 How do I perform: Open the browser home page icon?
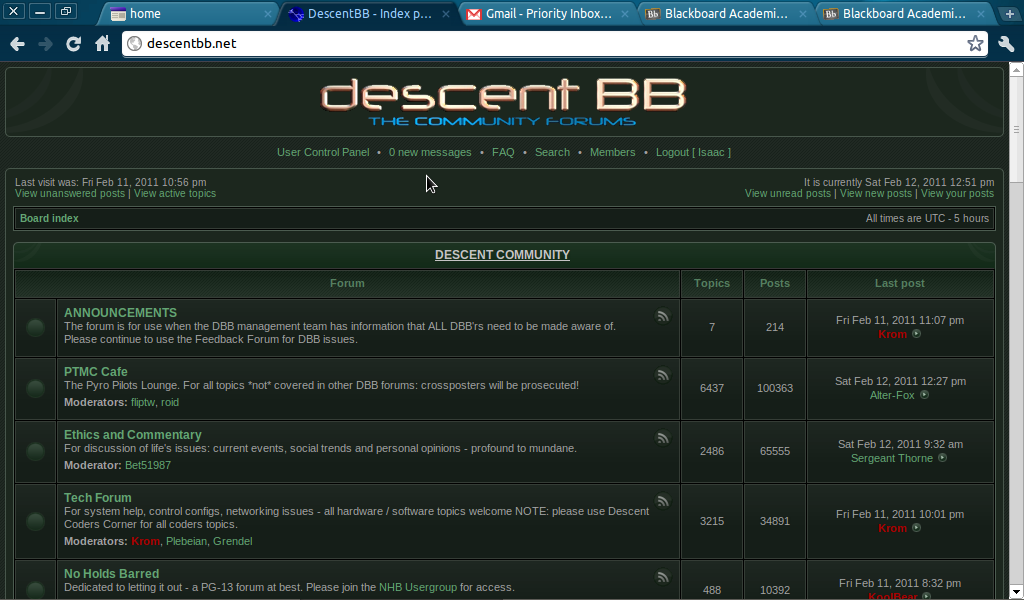pos(103,44)
